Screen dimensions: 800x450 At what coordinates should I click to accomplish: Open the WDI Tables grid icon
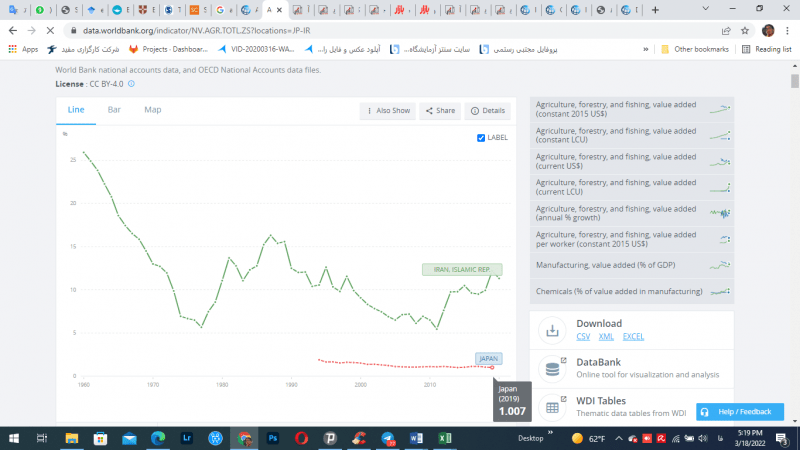(552, 407)
